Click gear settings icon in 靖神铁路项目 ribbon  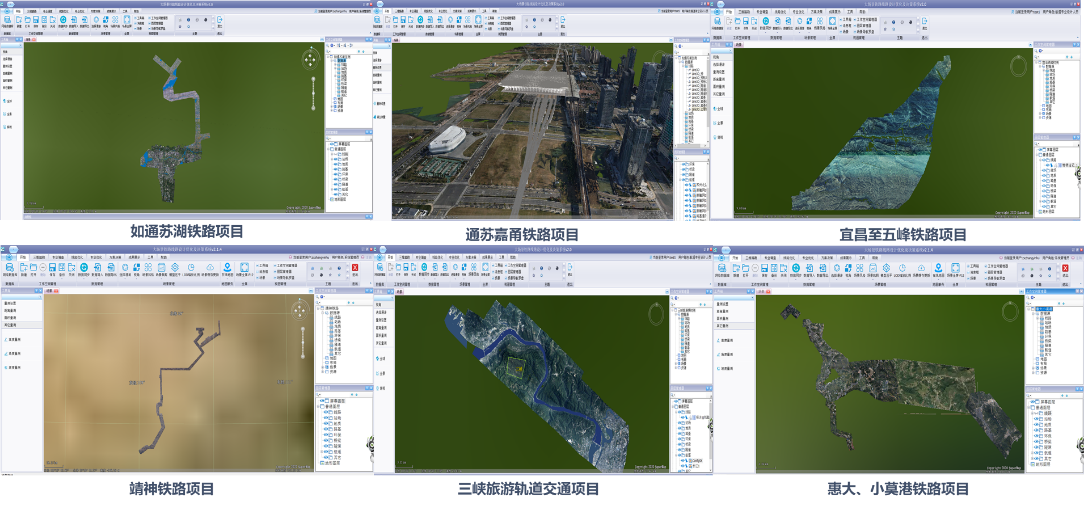coord(175,268)
